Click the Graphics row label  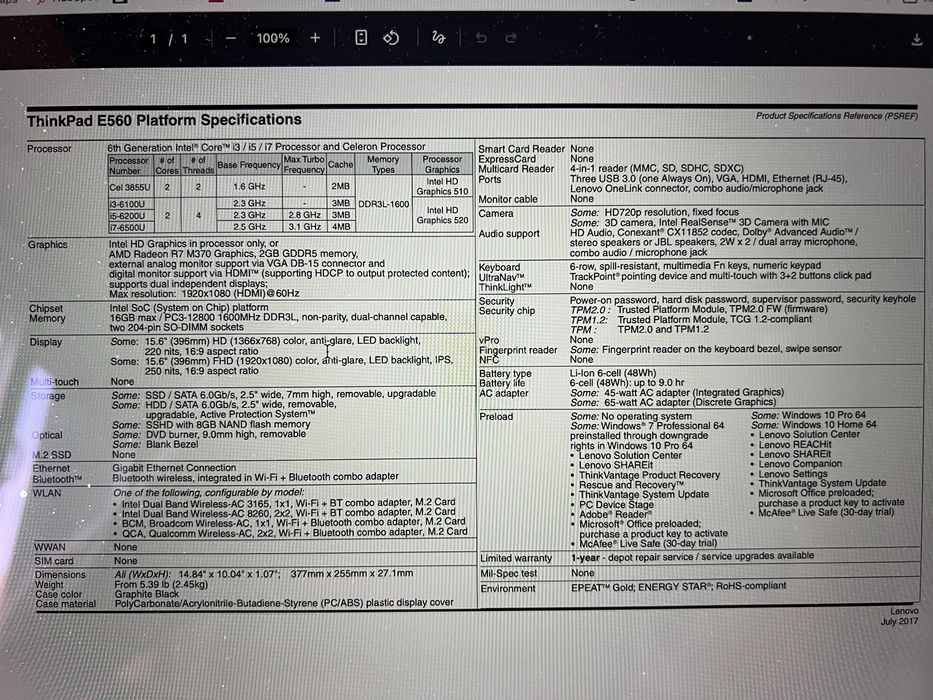(48, 245)
